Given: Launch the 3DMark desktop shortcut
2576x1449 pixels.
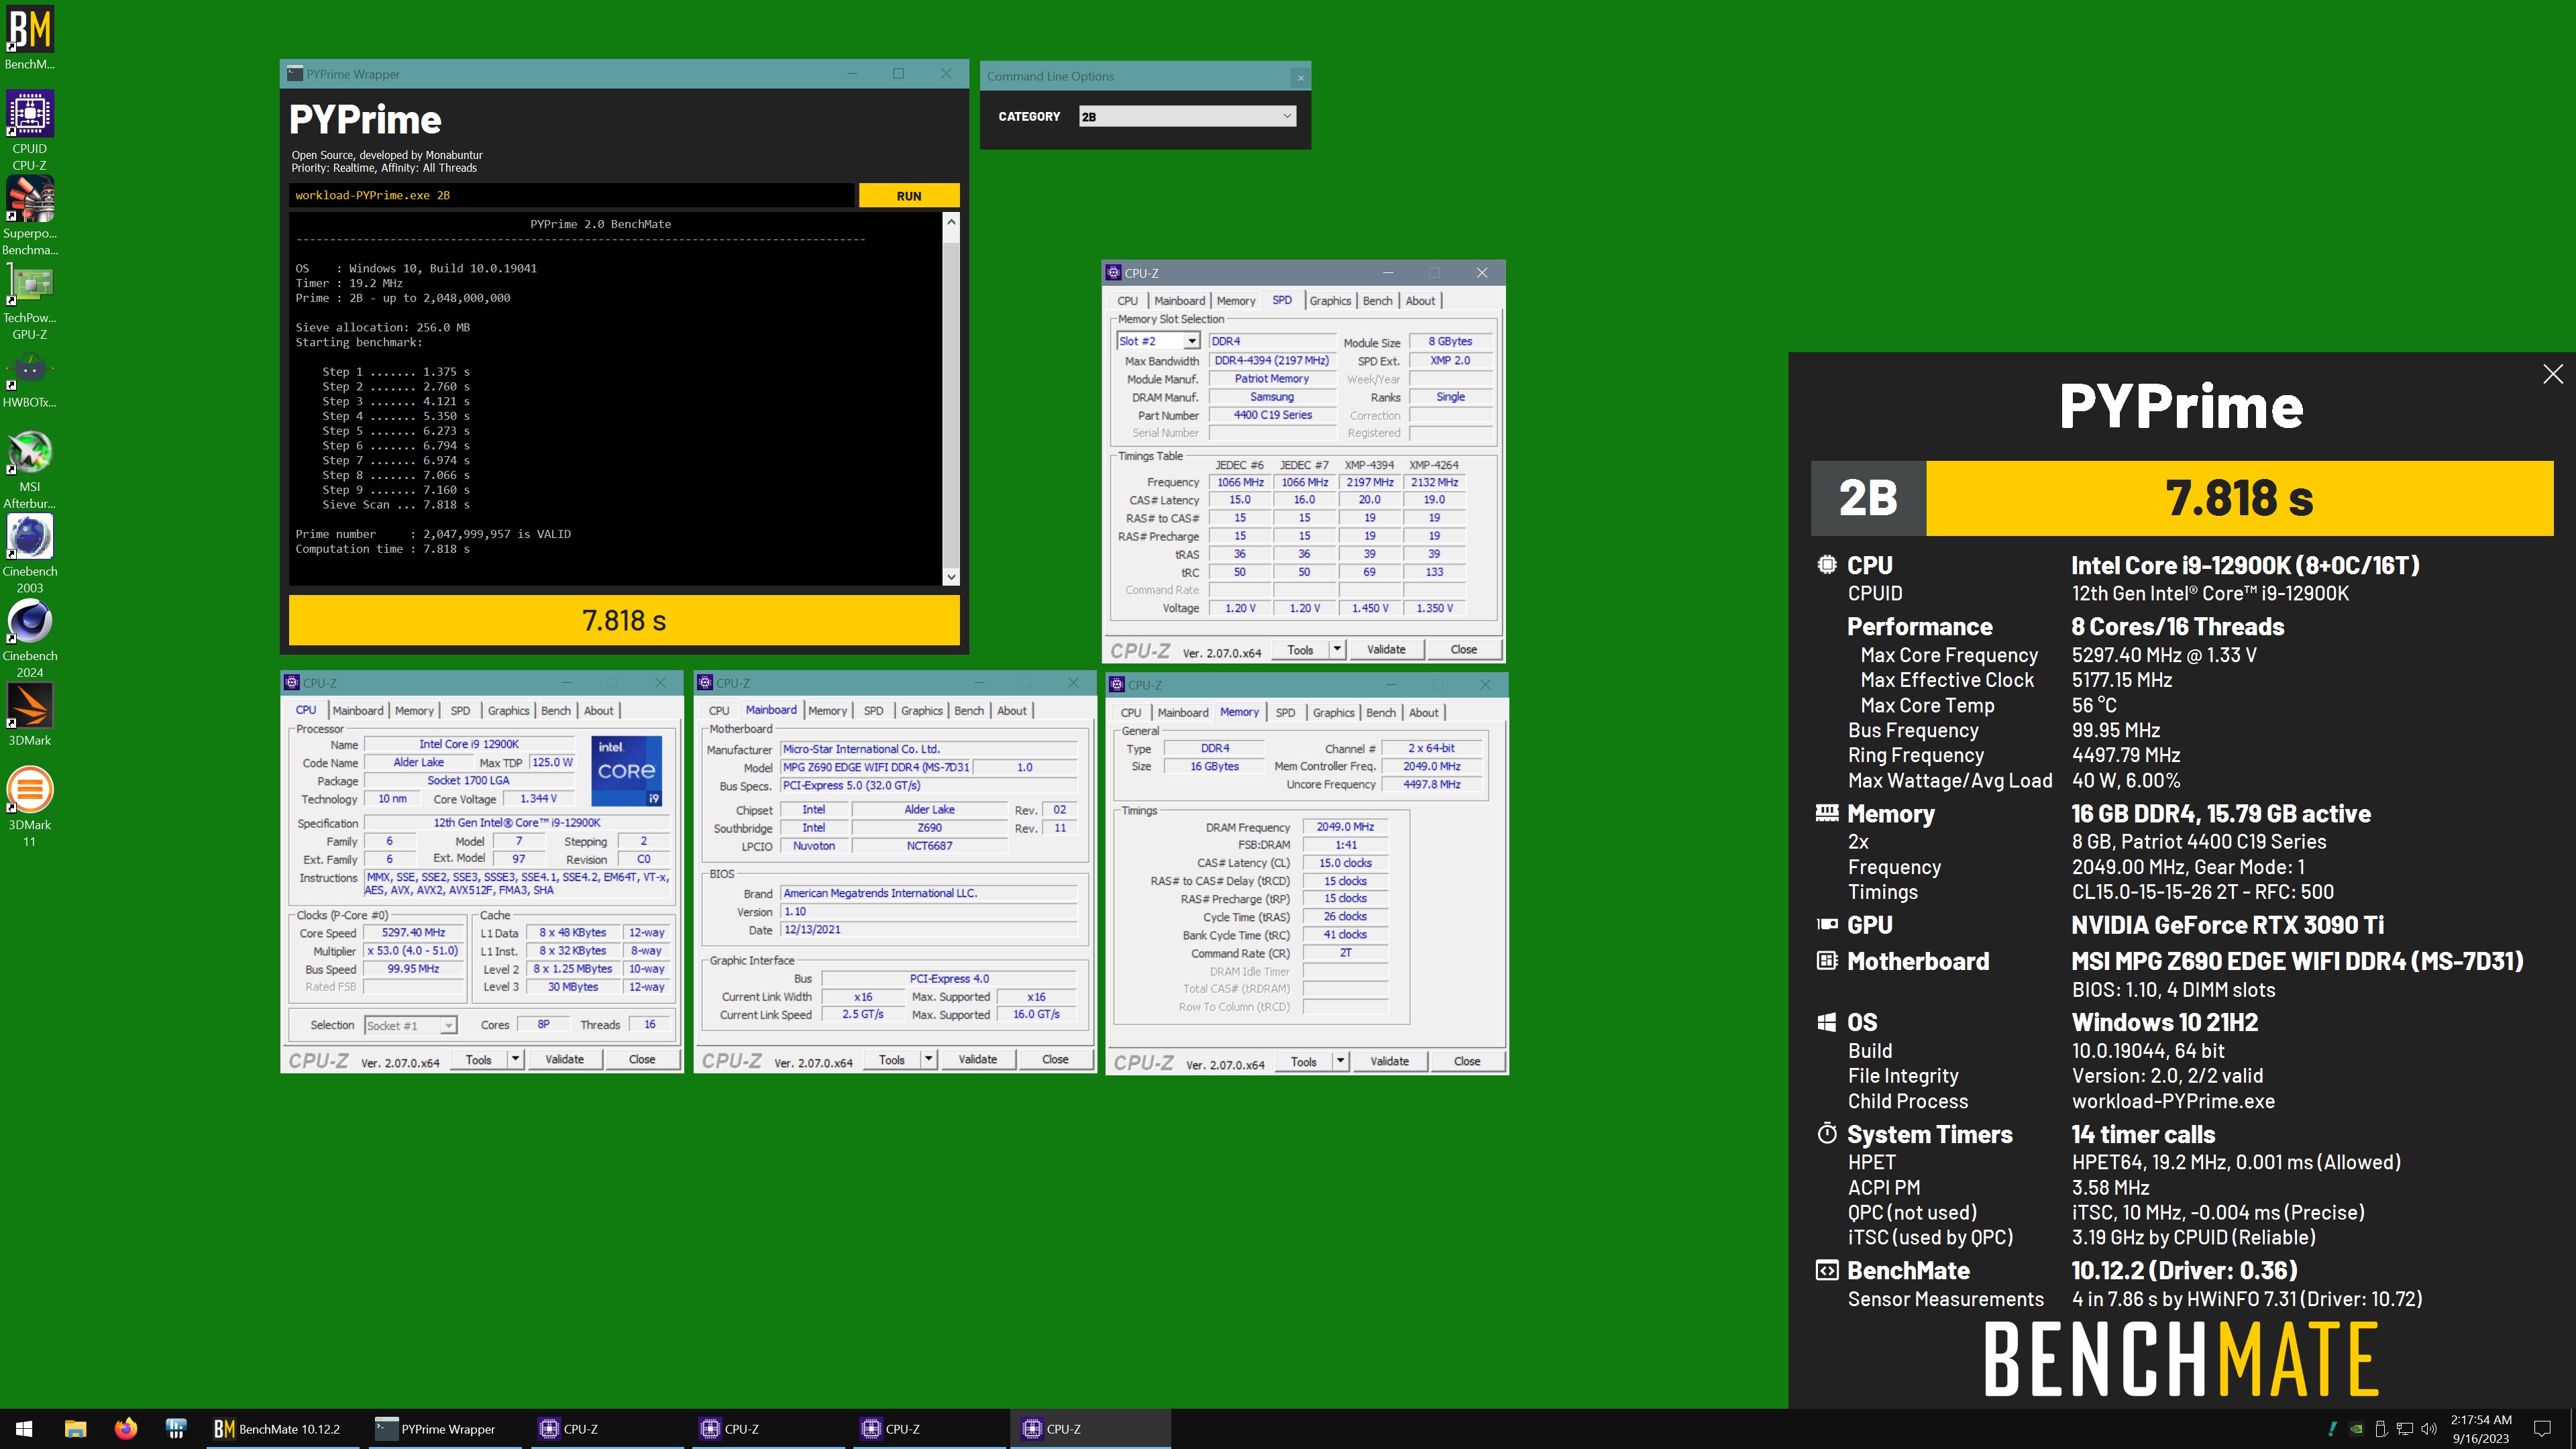Looking at the screenshot, I should pyautogui.click(x=30, y=715).
